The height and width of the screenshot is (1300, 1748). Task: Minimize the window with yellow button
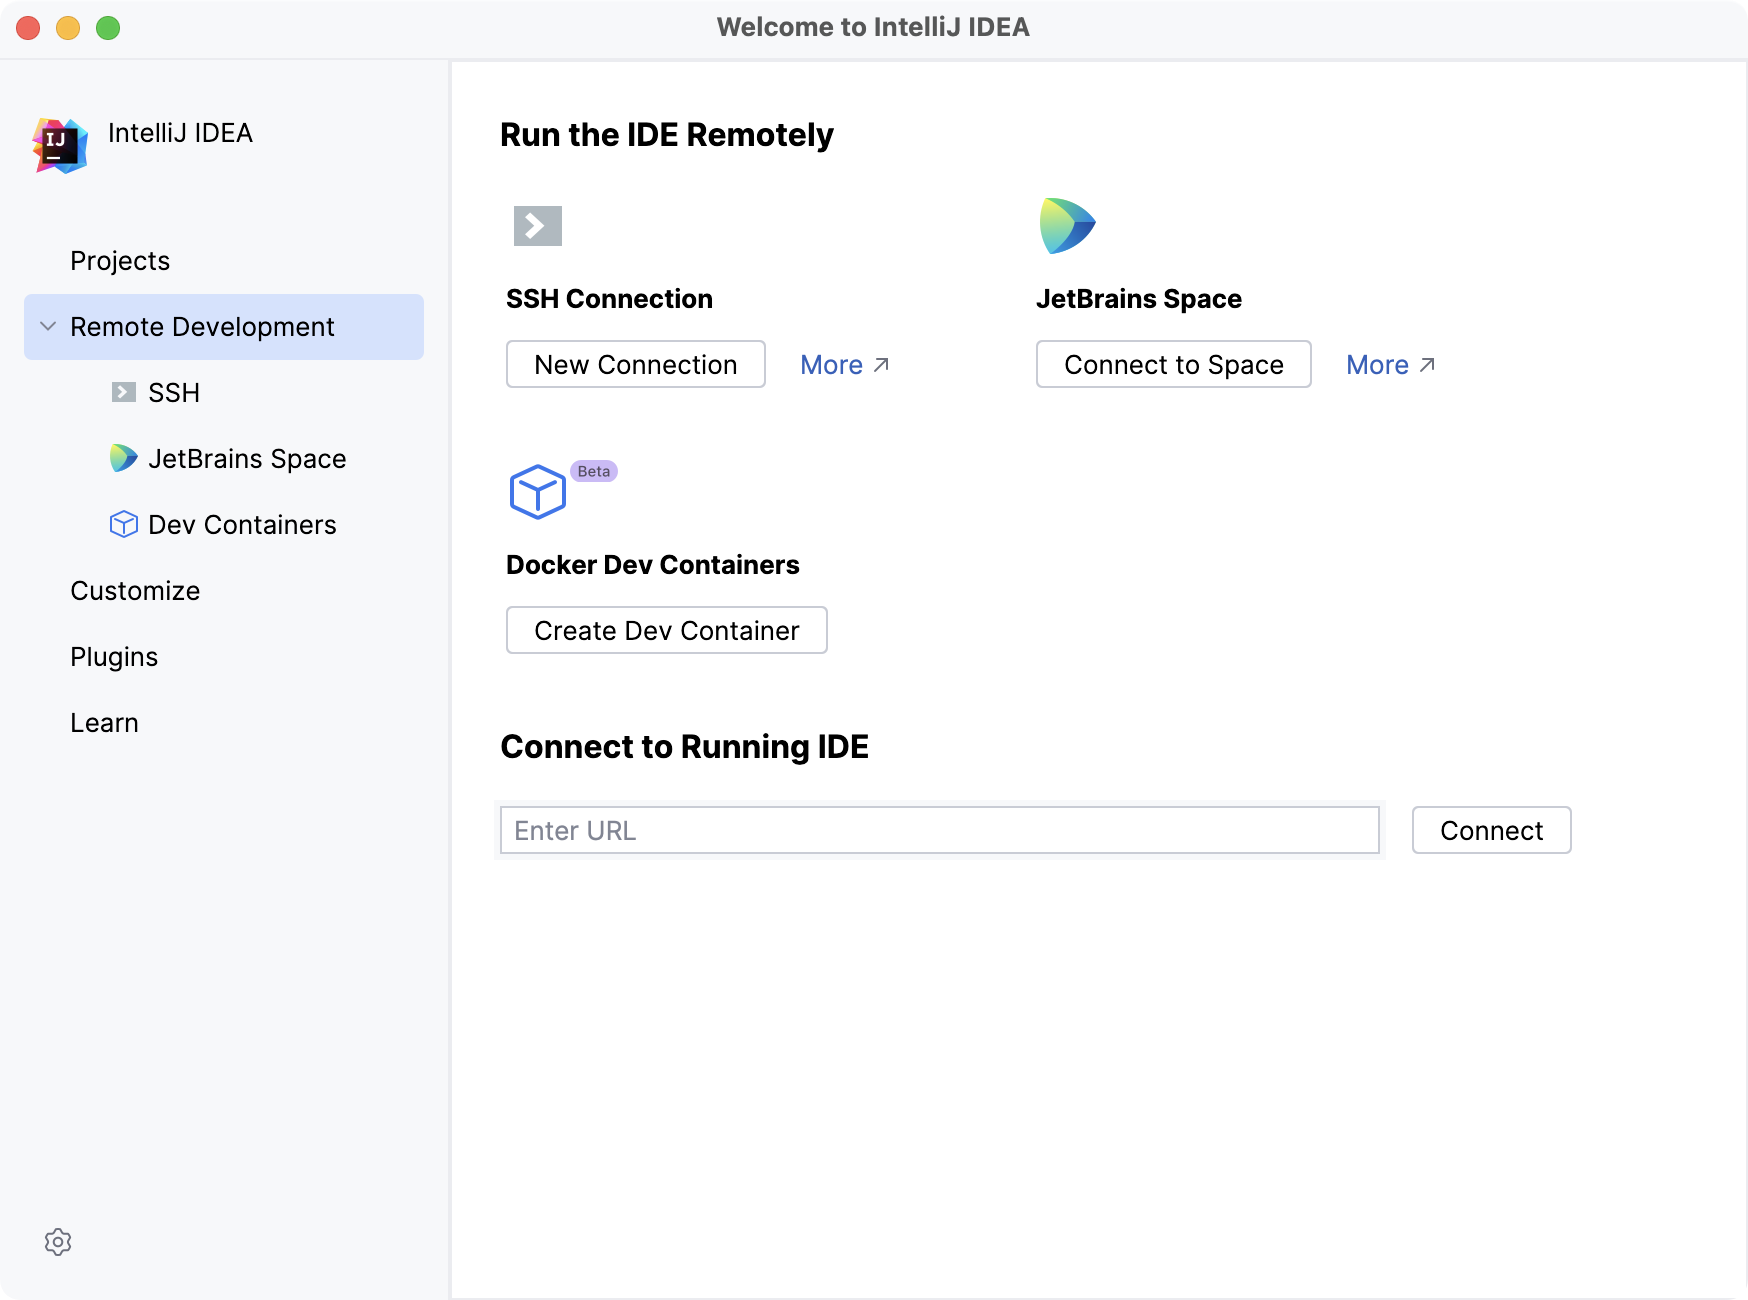[68, 28]
